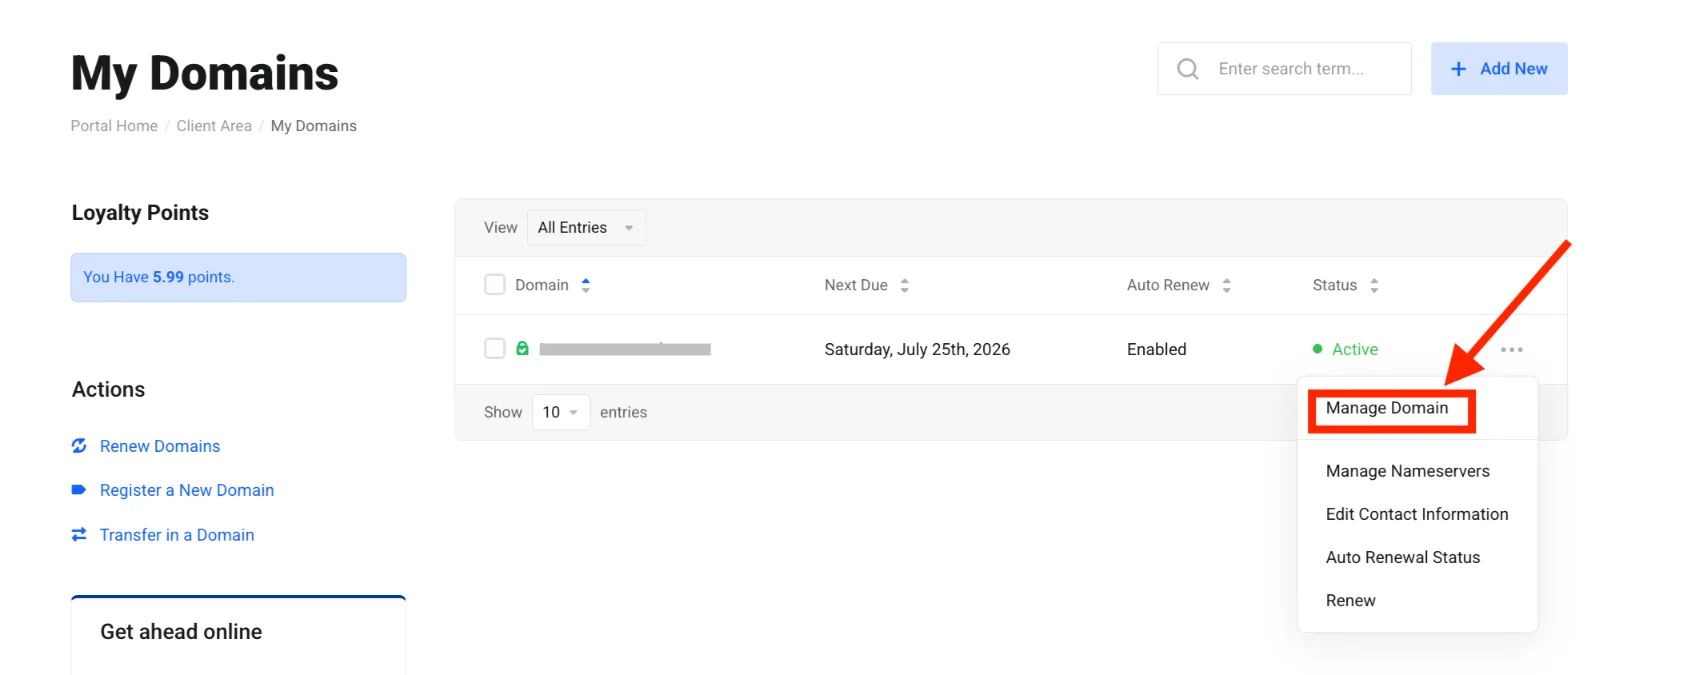The width and height of the screenshot is (1699, 675).
Task: Click the Add New button
Action: point(1499,69)
